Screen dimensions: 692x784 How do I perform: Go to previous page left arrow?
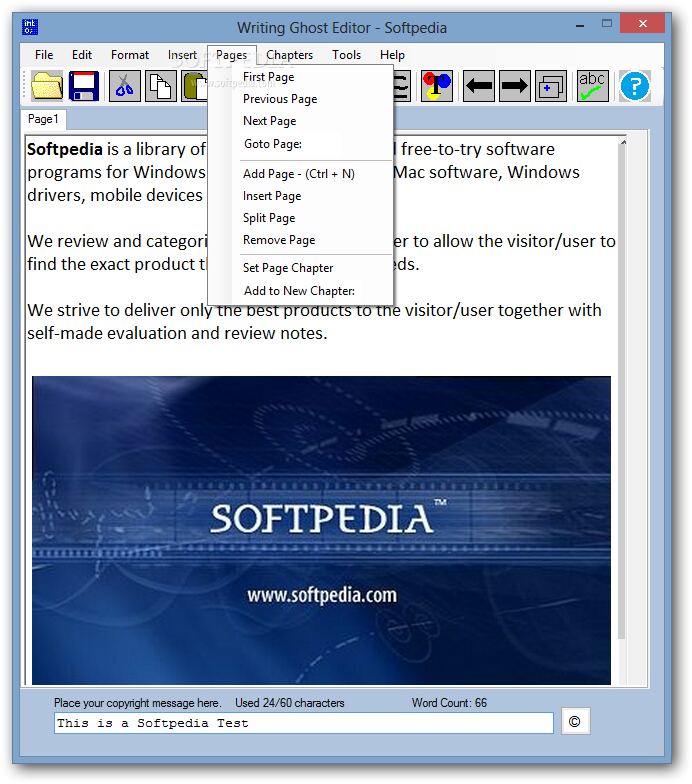478,86
